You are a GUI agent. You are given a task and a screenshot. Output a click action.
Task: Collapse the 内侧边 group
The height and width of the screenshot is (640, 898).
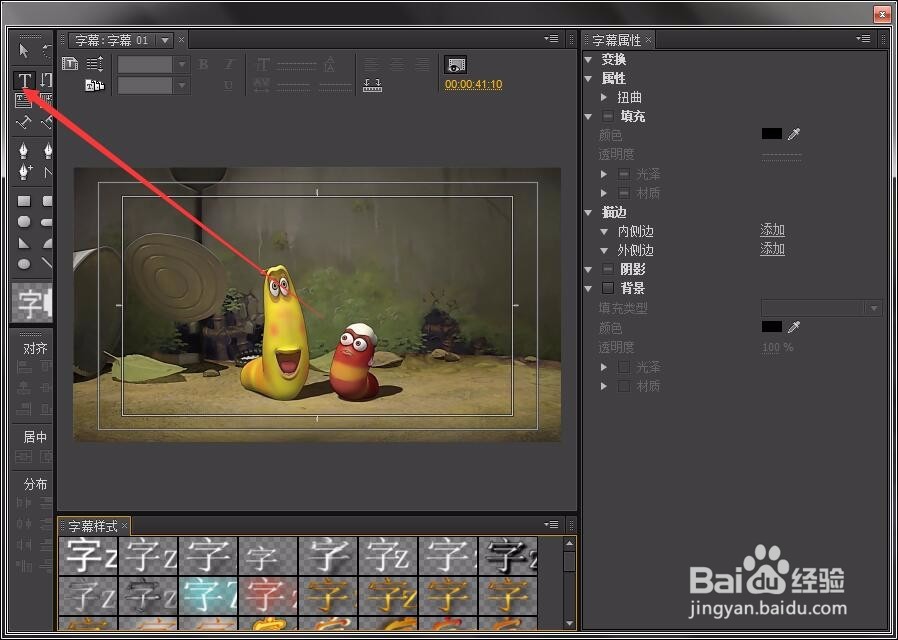point(604,232)
